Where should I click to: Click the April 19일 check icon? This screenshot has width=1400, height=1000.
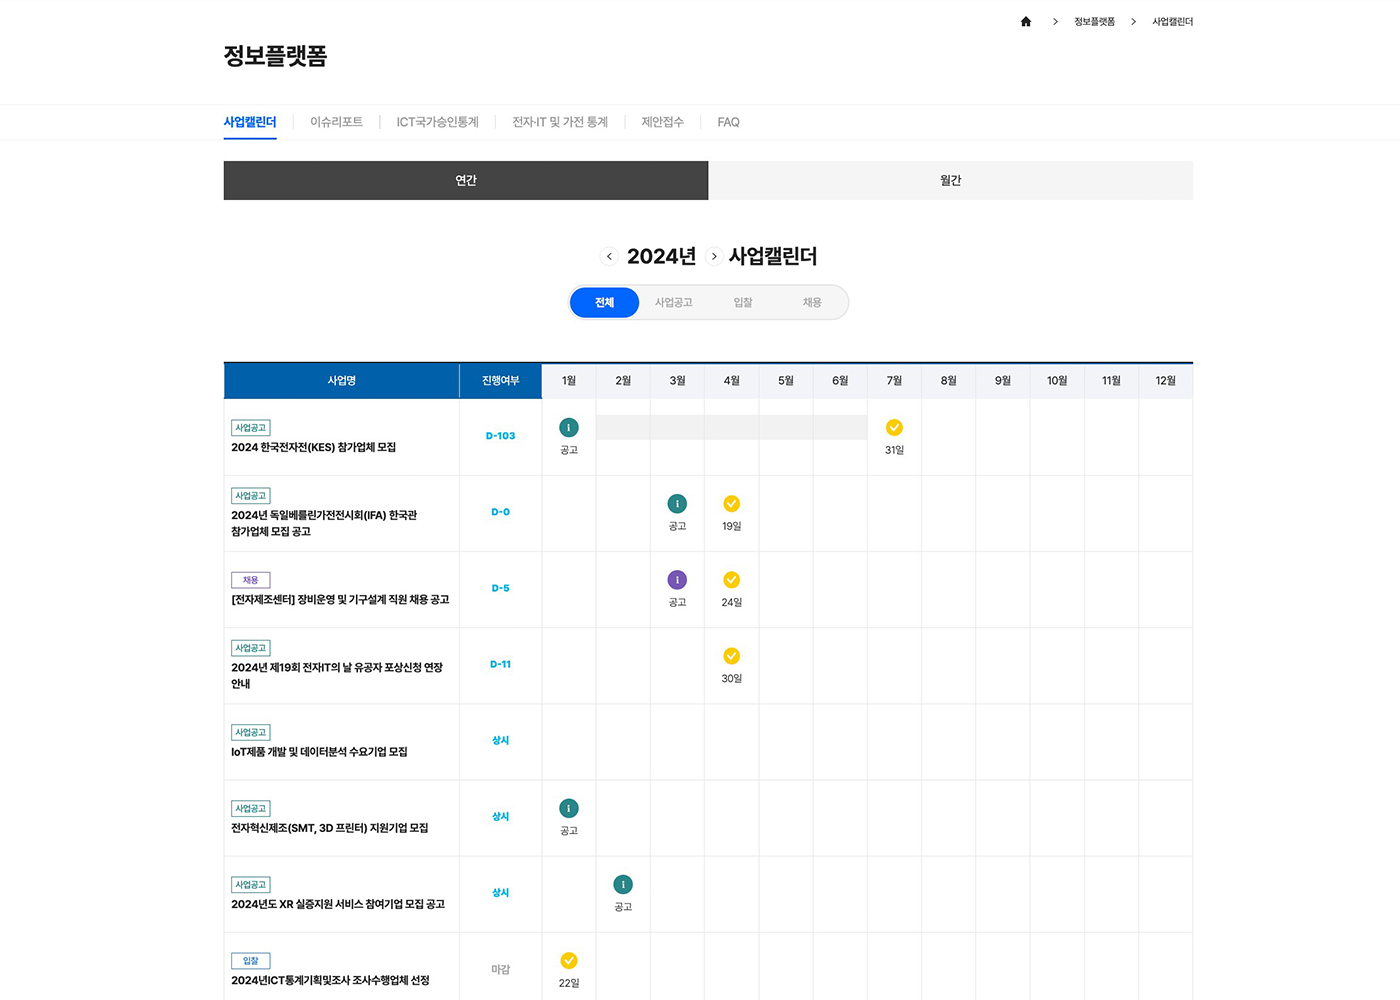point(731,503)
